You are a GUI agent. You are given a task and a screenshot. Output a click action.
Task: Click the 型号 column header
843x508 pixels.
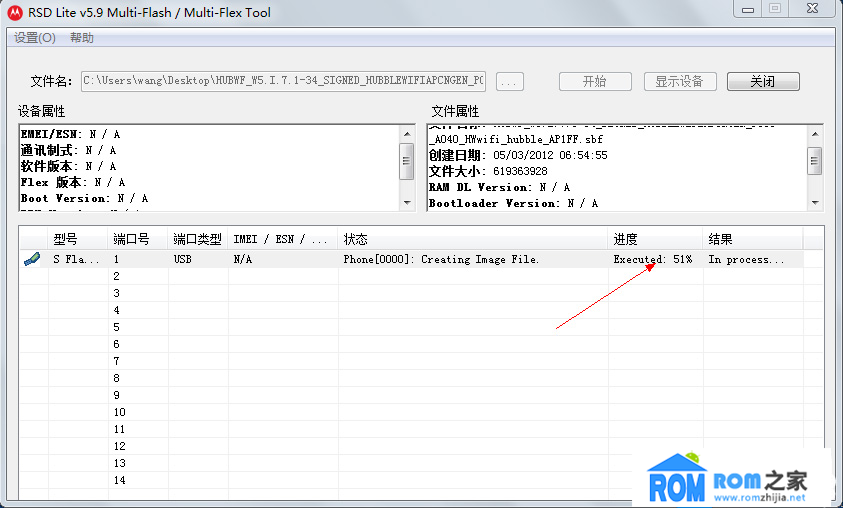(x=78, y=239)
